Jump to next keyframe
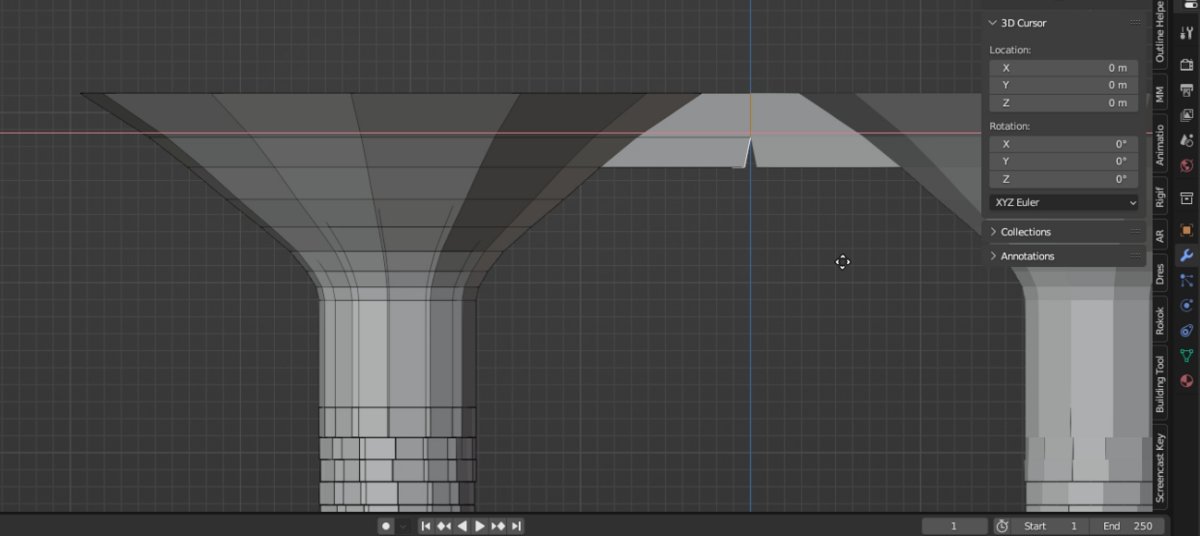The height and width of the screenshot is (536, 1200). pyautogui.click(x=498, y=526)
